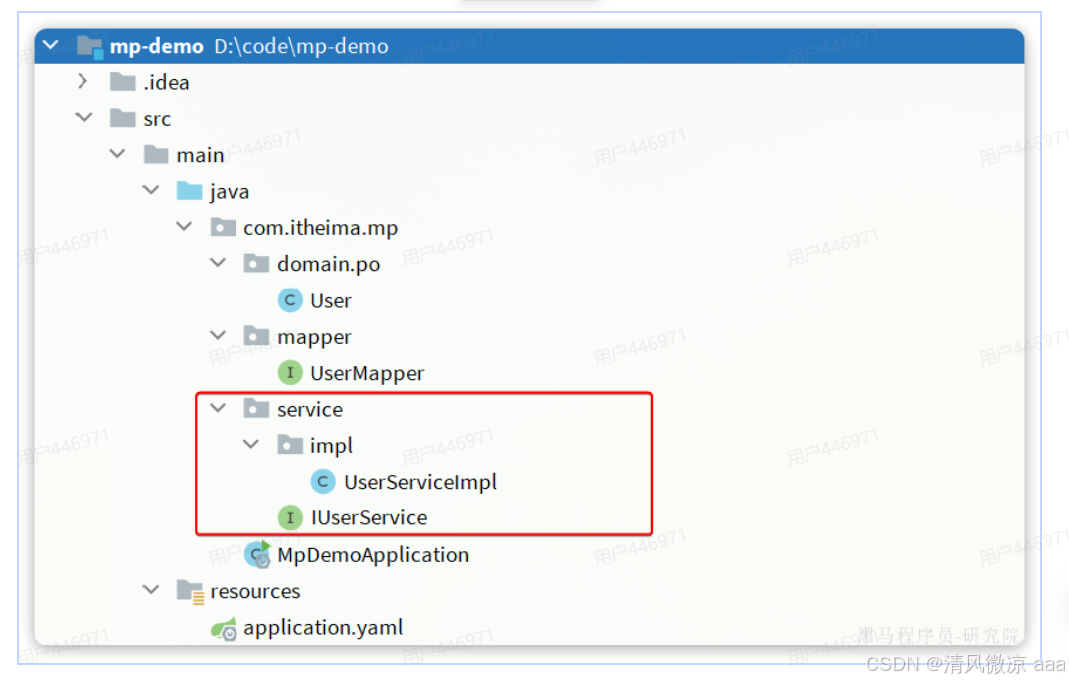Image resolution: width=1069 pixels, height=681 pixels.
Task: Select the UserServiceImpl label in the tree
Action: (420, 483)
